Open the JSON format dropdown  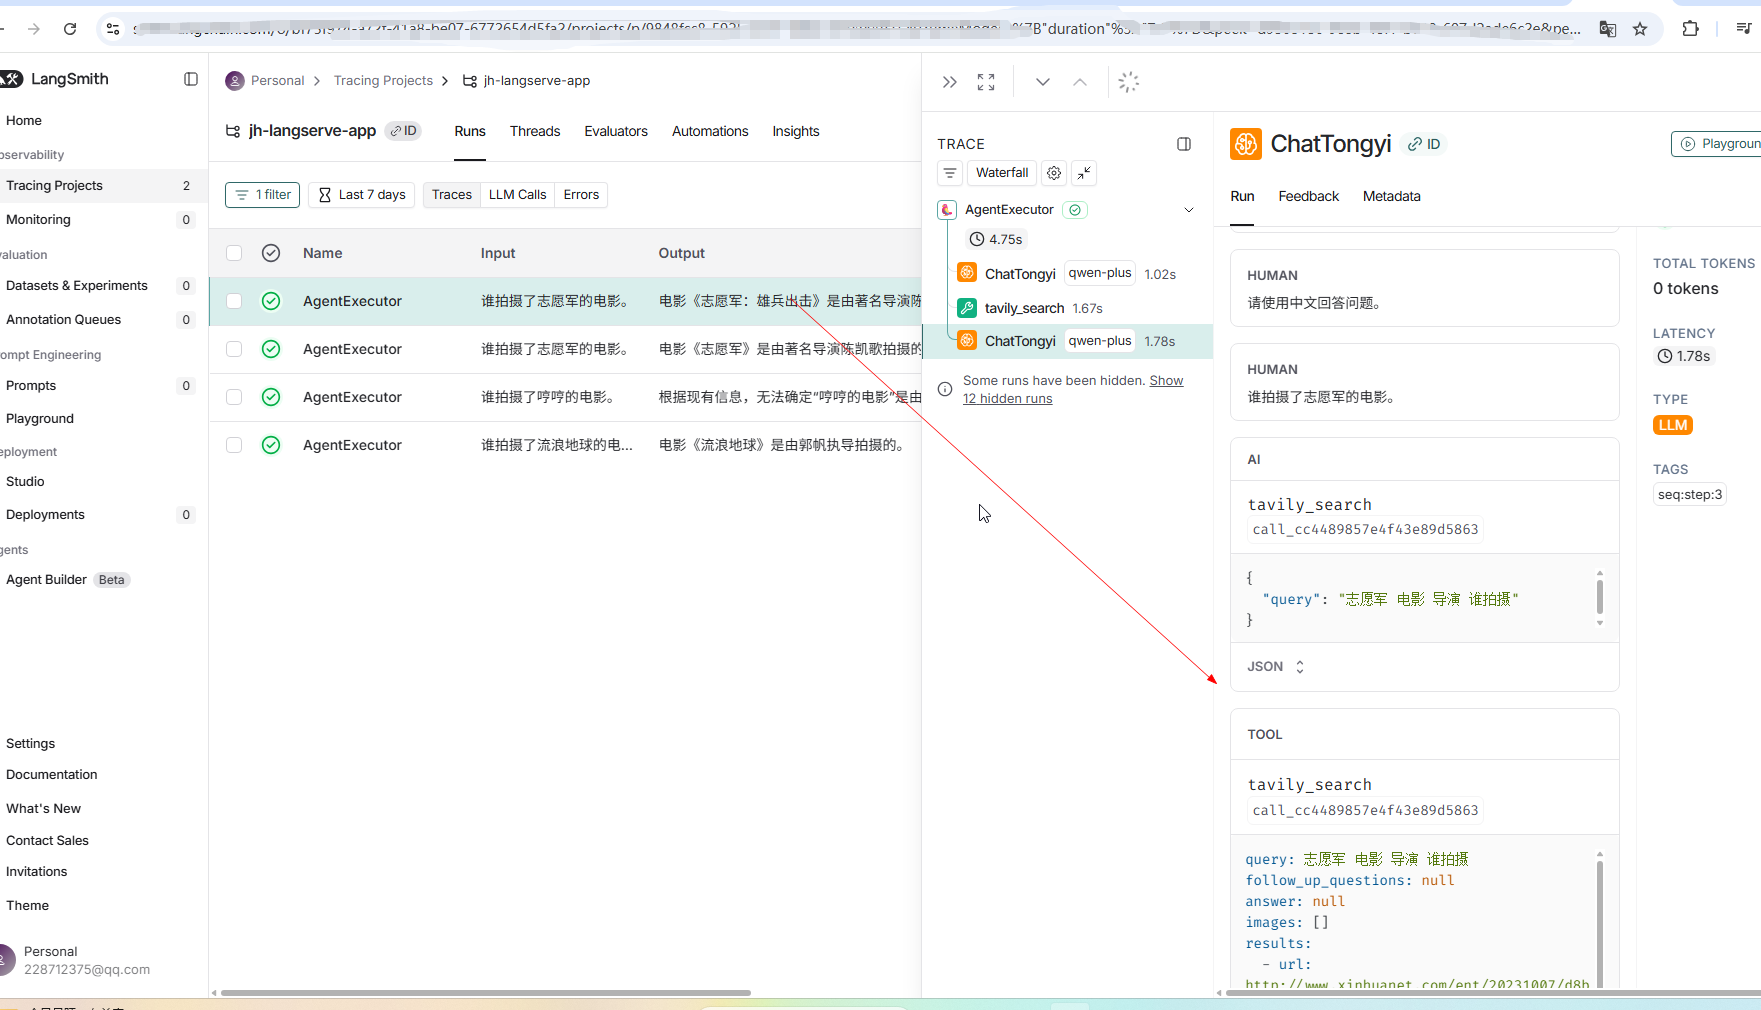(x=1276, y=667)
